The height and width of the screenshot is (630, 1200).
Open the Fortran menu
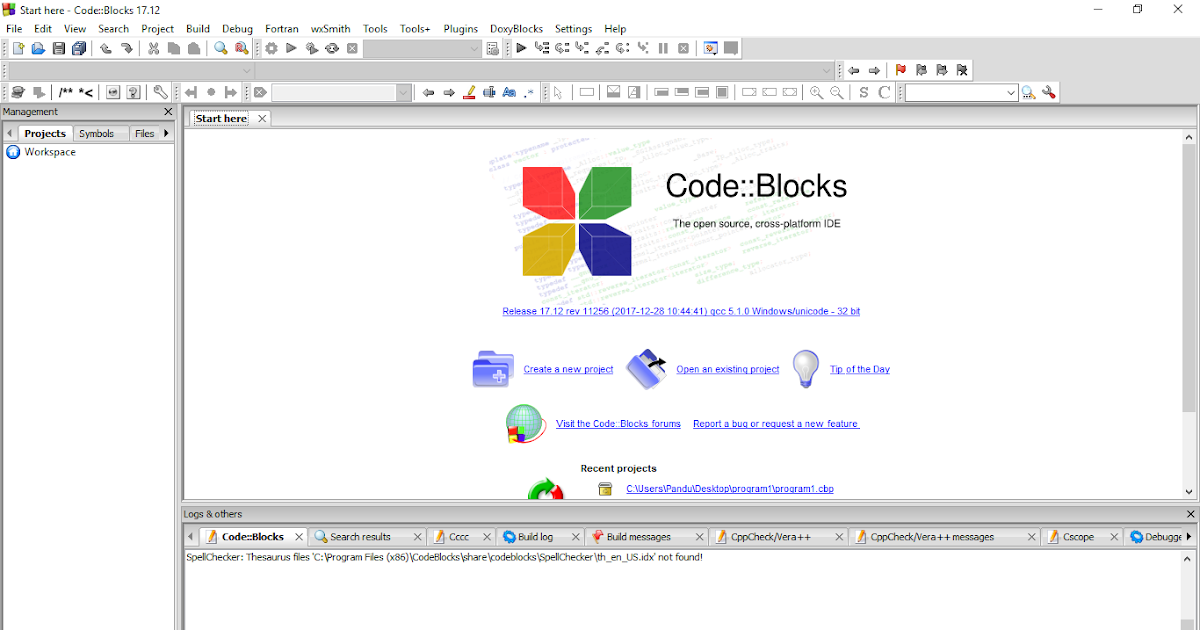click(x=282, y=29)
